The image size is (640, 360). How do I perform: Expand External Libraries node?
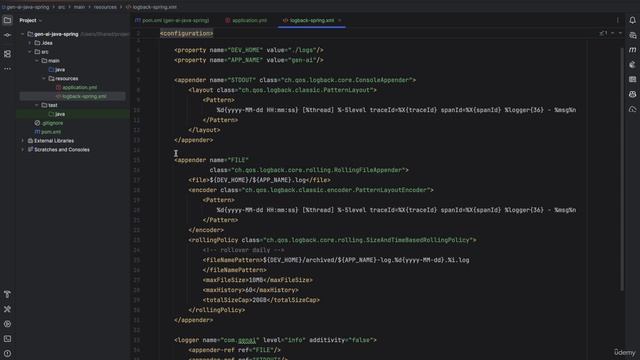(x=22, y=141)
